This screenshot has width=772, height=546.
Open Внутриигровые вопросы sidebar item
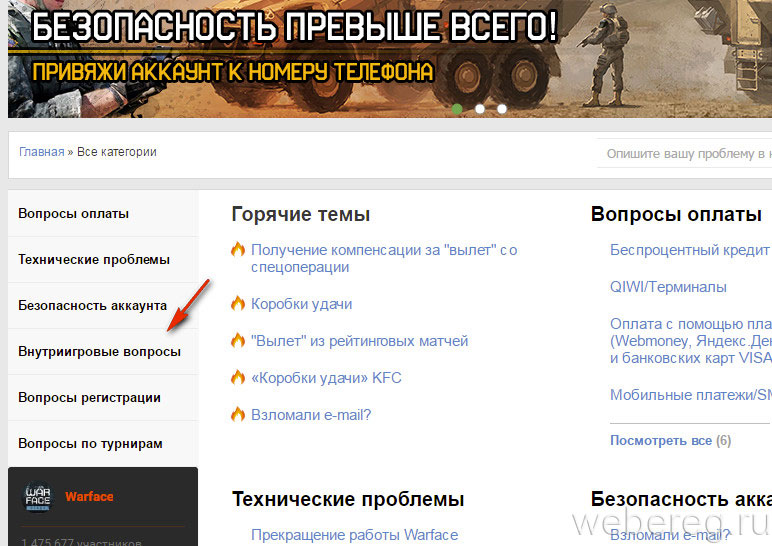(103, 352)
